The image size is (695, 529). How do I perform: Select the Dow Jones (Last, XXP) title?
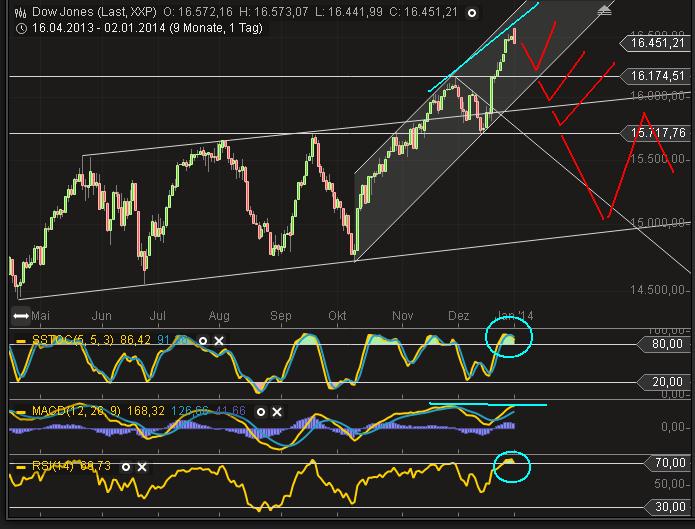pos(94,12)
